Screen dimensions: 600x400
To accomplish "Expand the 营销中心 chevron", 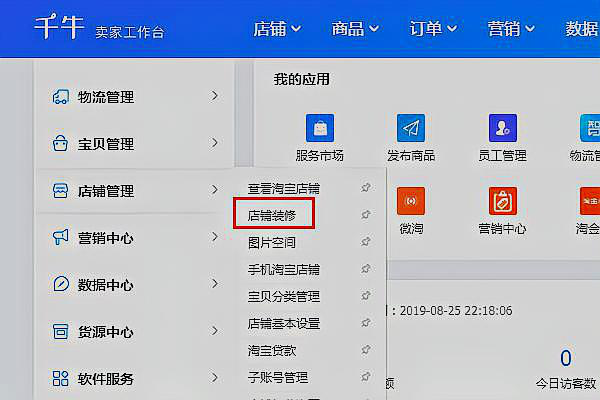I will click(x=215, y=237).
